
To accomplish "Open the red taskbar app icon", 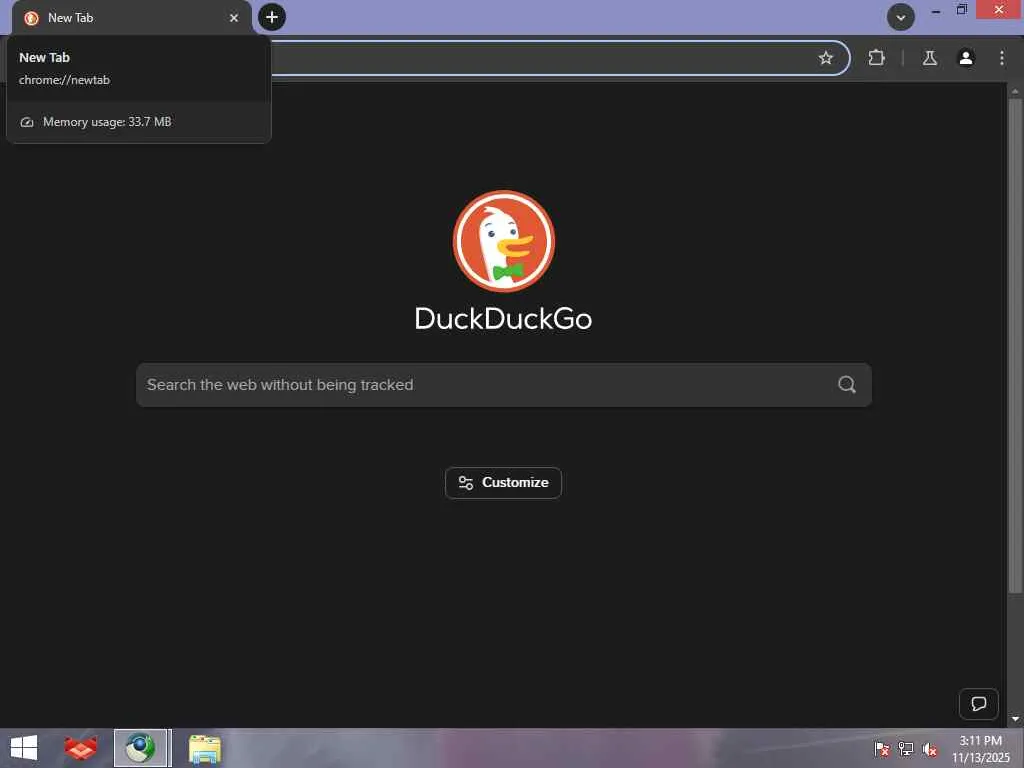I will point(80,748).
